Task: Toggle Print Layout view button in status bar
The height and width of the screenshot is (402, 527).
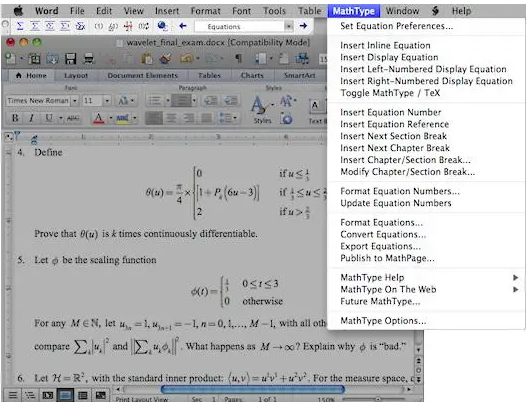Action: [65, 395]
